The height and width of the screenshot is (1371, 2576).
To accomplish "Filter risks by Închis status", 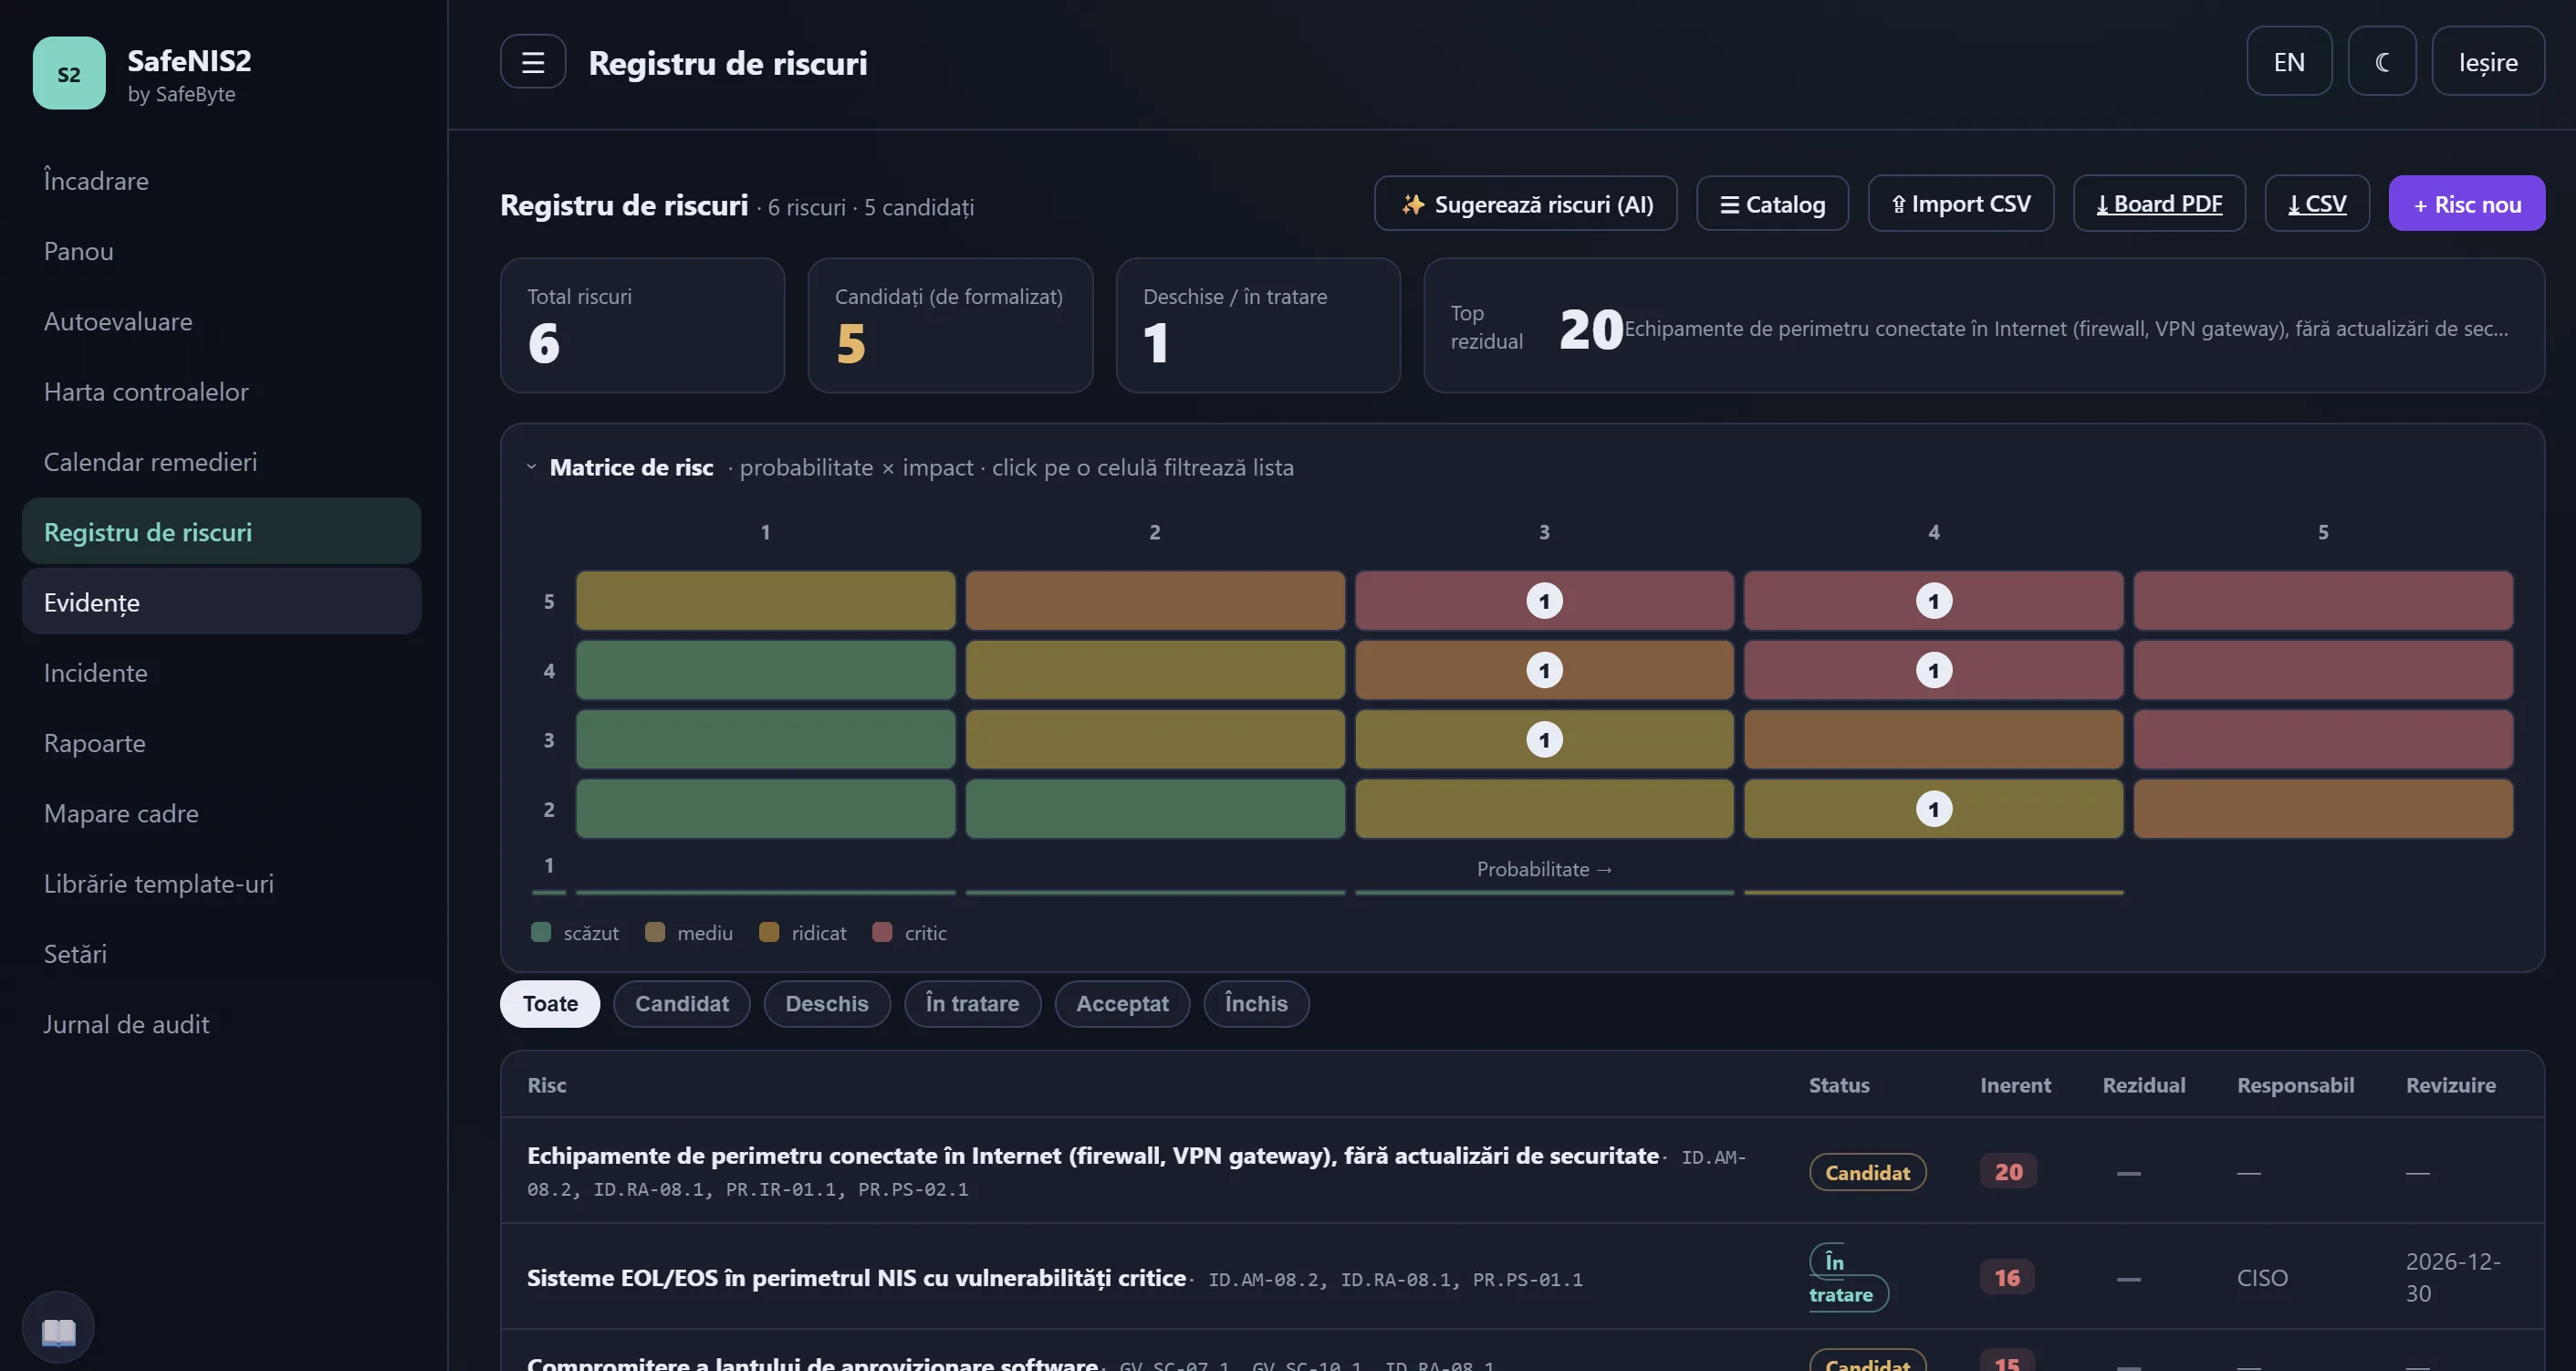I will click(1256, 1004).
